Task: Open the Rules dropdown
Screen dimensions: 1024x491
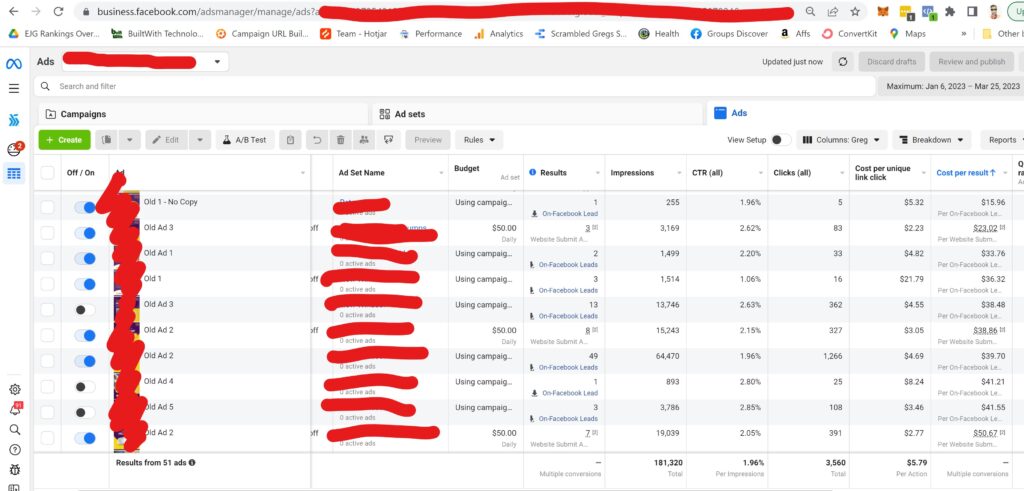Action: [x=479, y=140]
